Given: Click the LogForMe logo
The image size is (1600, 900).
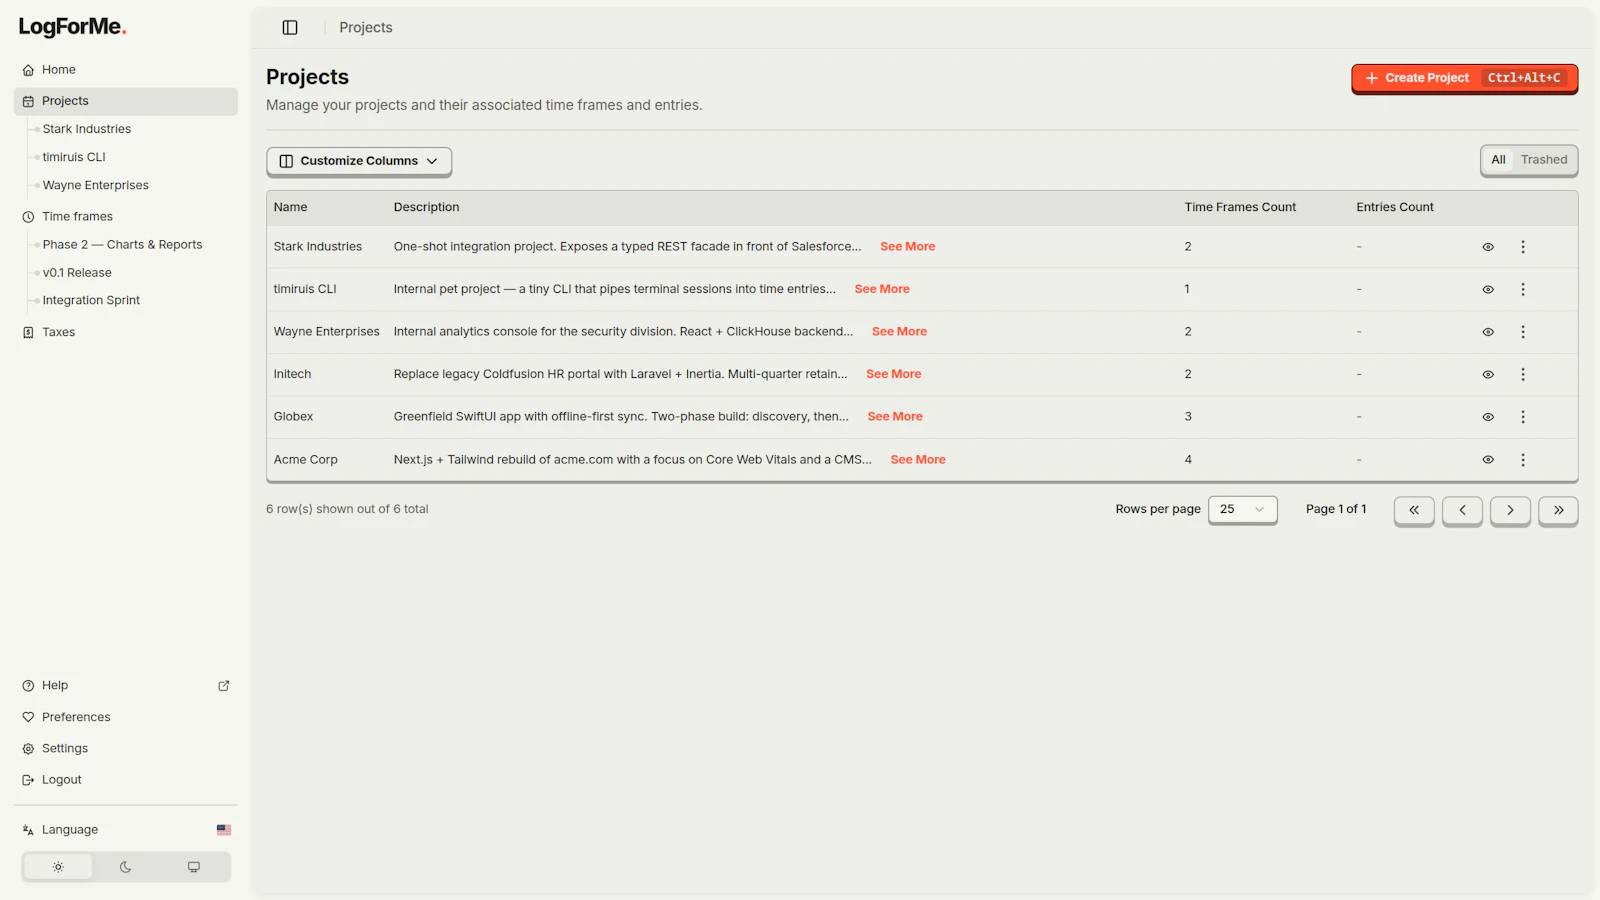Looking at the screenshot, I should tap(72, 27).
